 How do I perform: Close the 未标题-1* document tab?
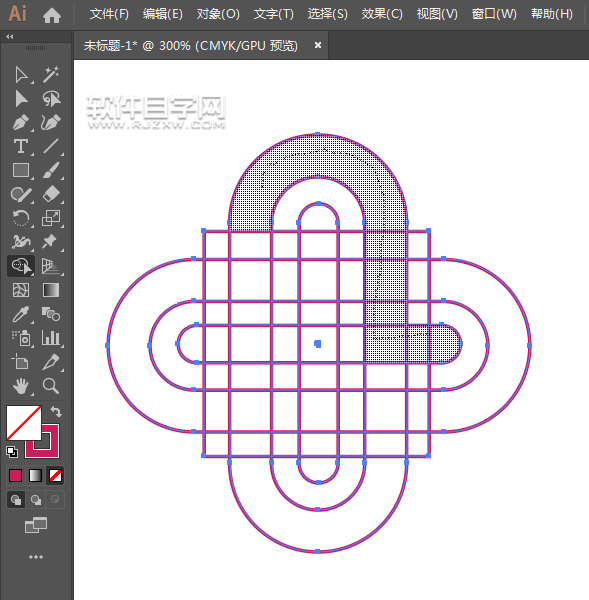pyautogui.click(x=318, y=45)
